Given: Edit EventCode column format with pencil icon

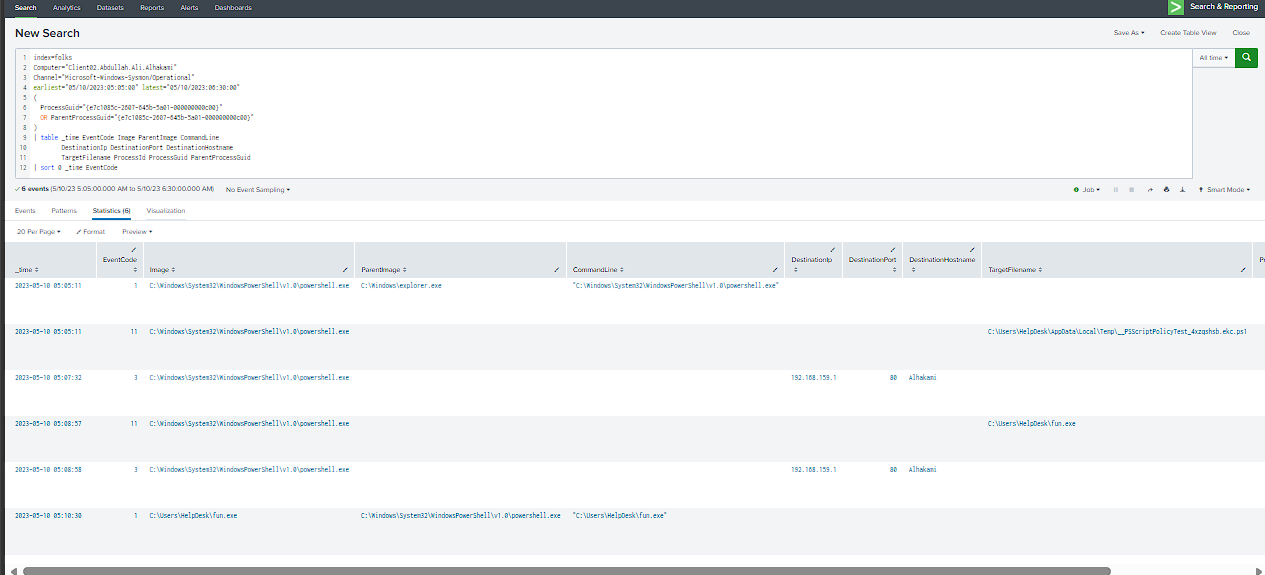Looking at the screenshot, I should 134,249.
